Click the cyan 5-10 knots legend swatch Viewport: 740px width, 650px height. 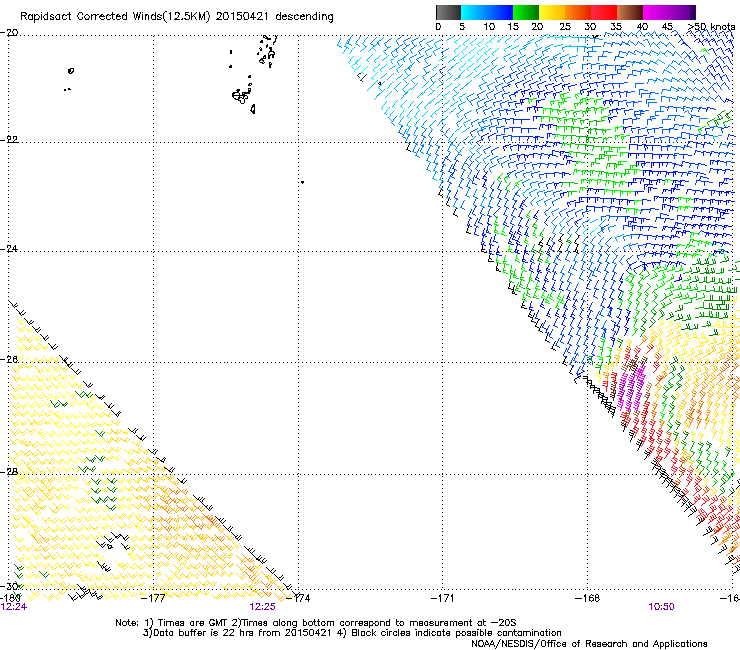tap(474, 12)
